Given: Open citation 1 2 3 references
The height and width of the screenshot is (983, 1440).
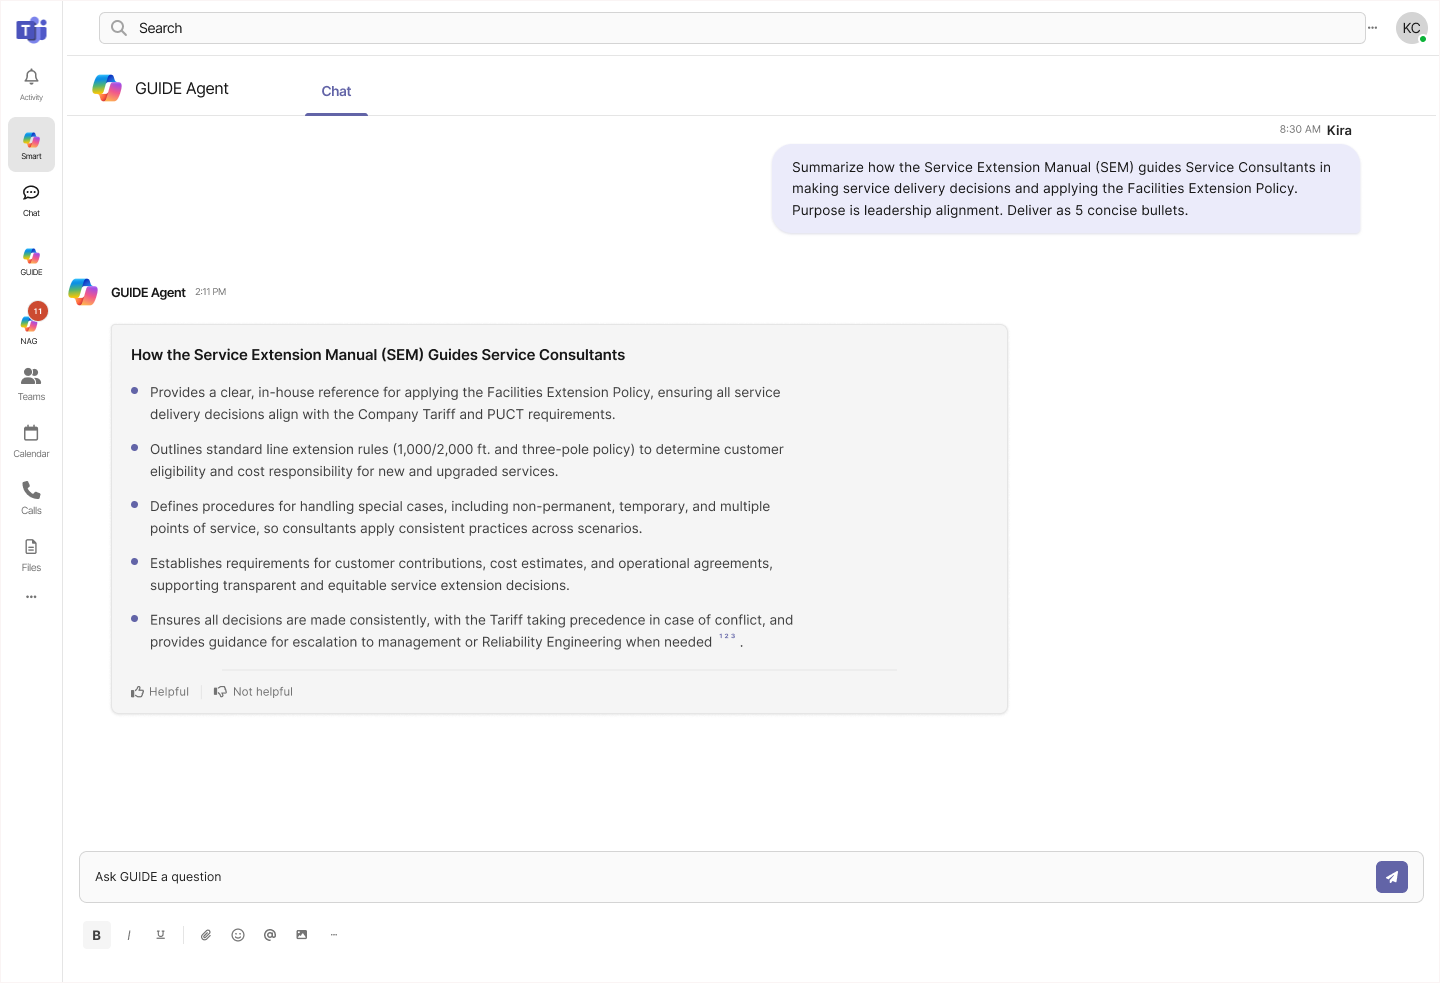Looking at the screenshot, I should coord(727,636).
